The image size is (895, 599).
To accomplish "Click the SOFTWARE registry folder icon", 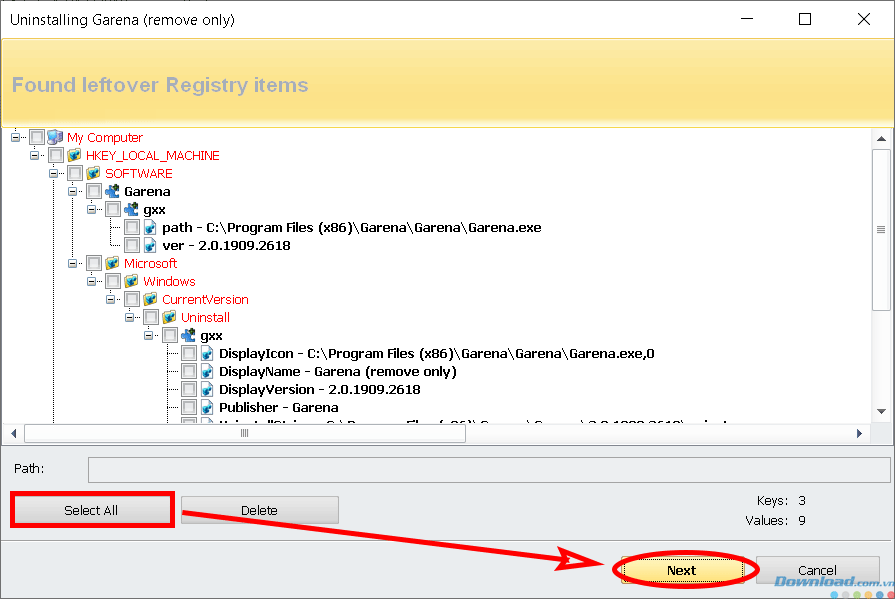I will tap(94, 173).
